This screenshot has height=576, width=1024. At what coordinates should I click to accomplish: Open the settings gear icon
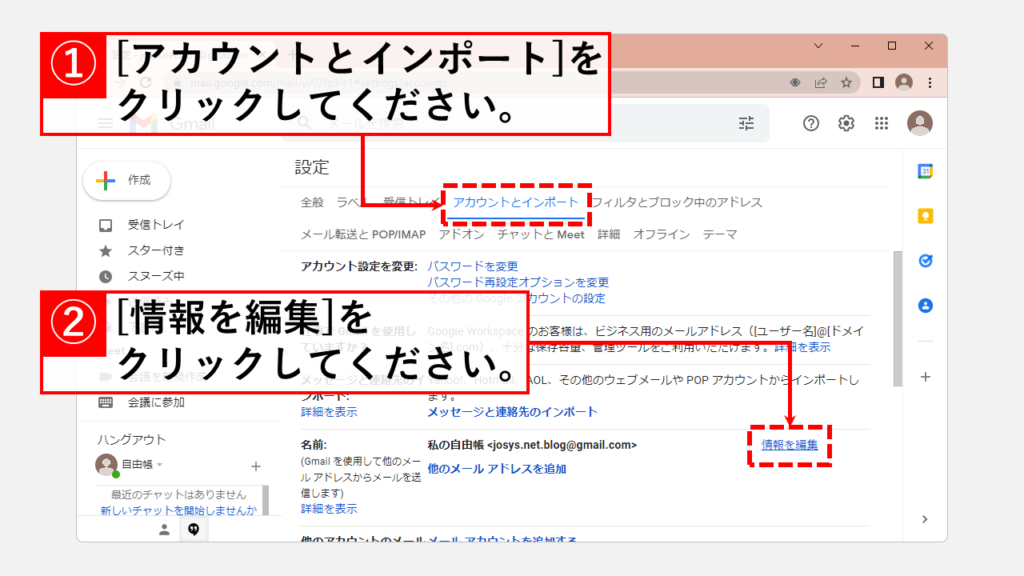coord(846,123)
